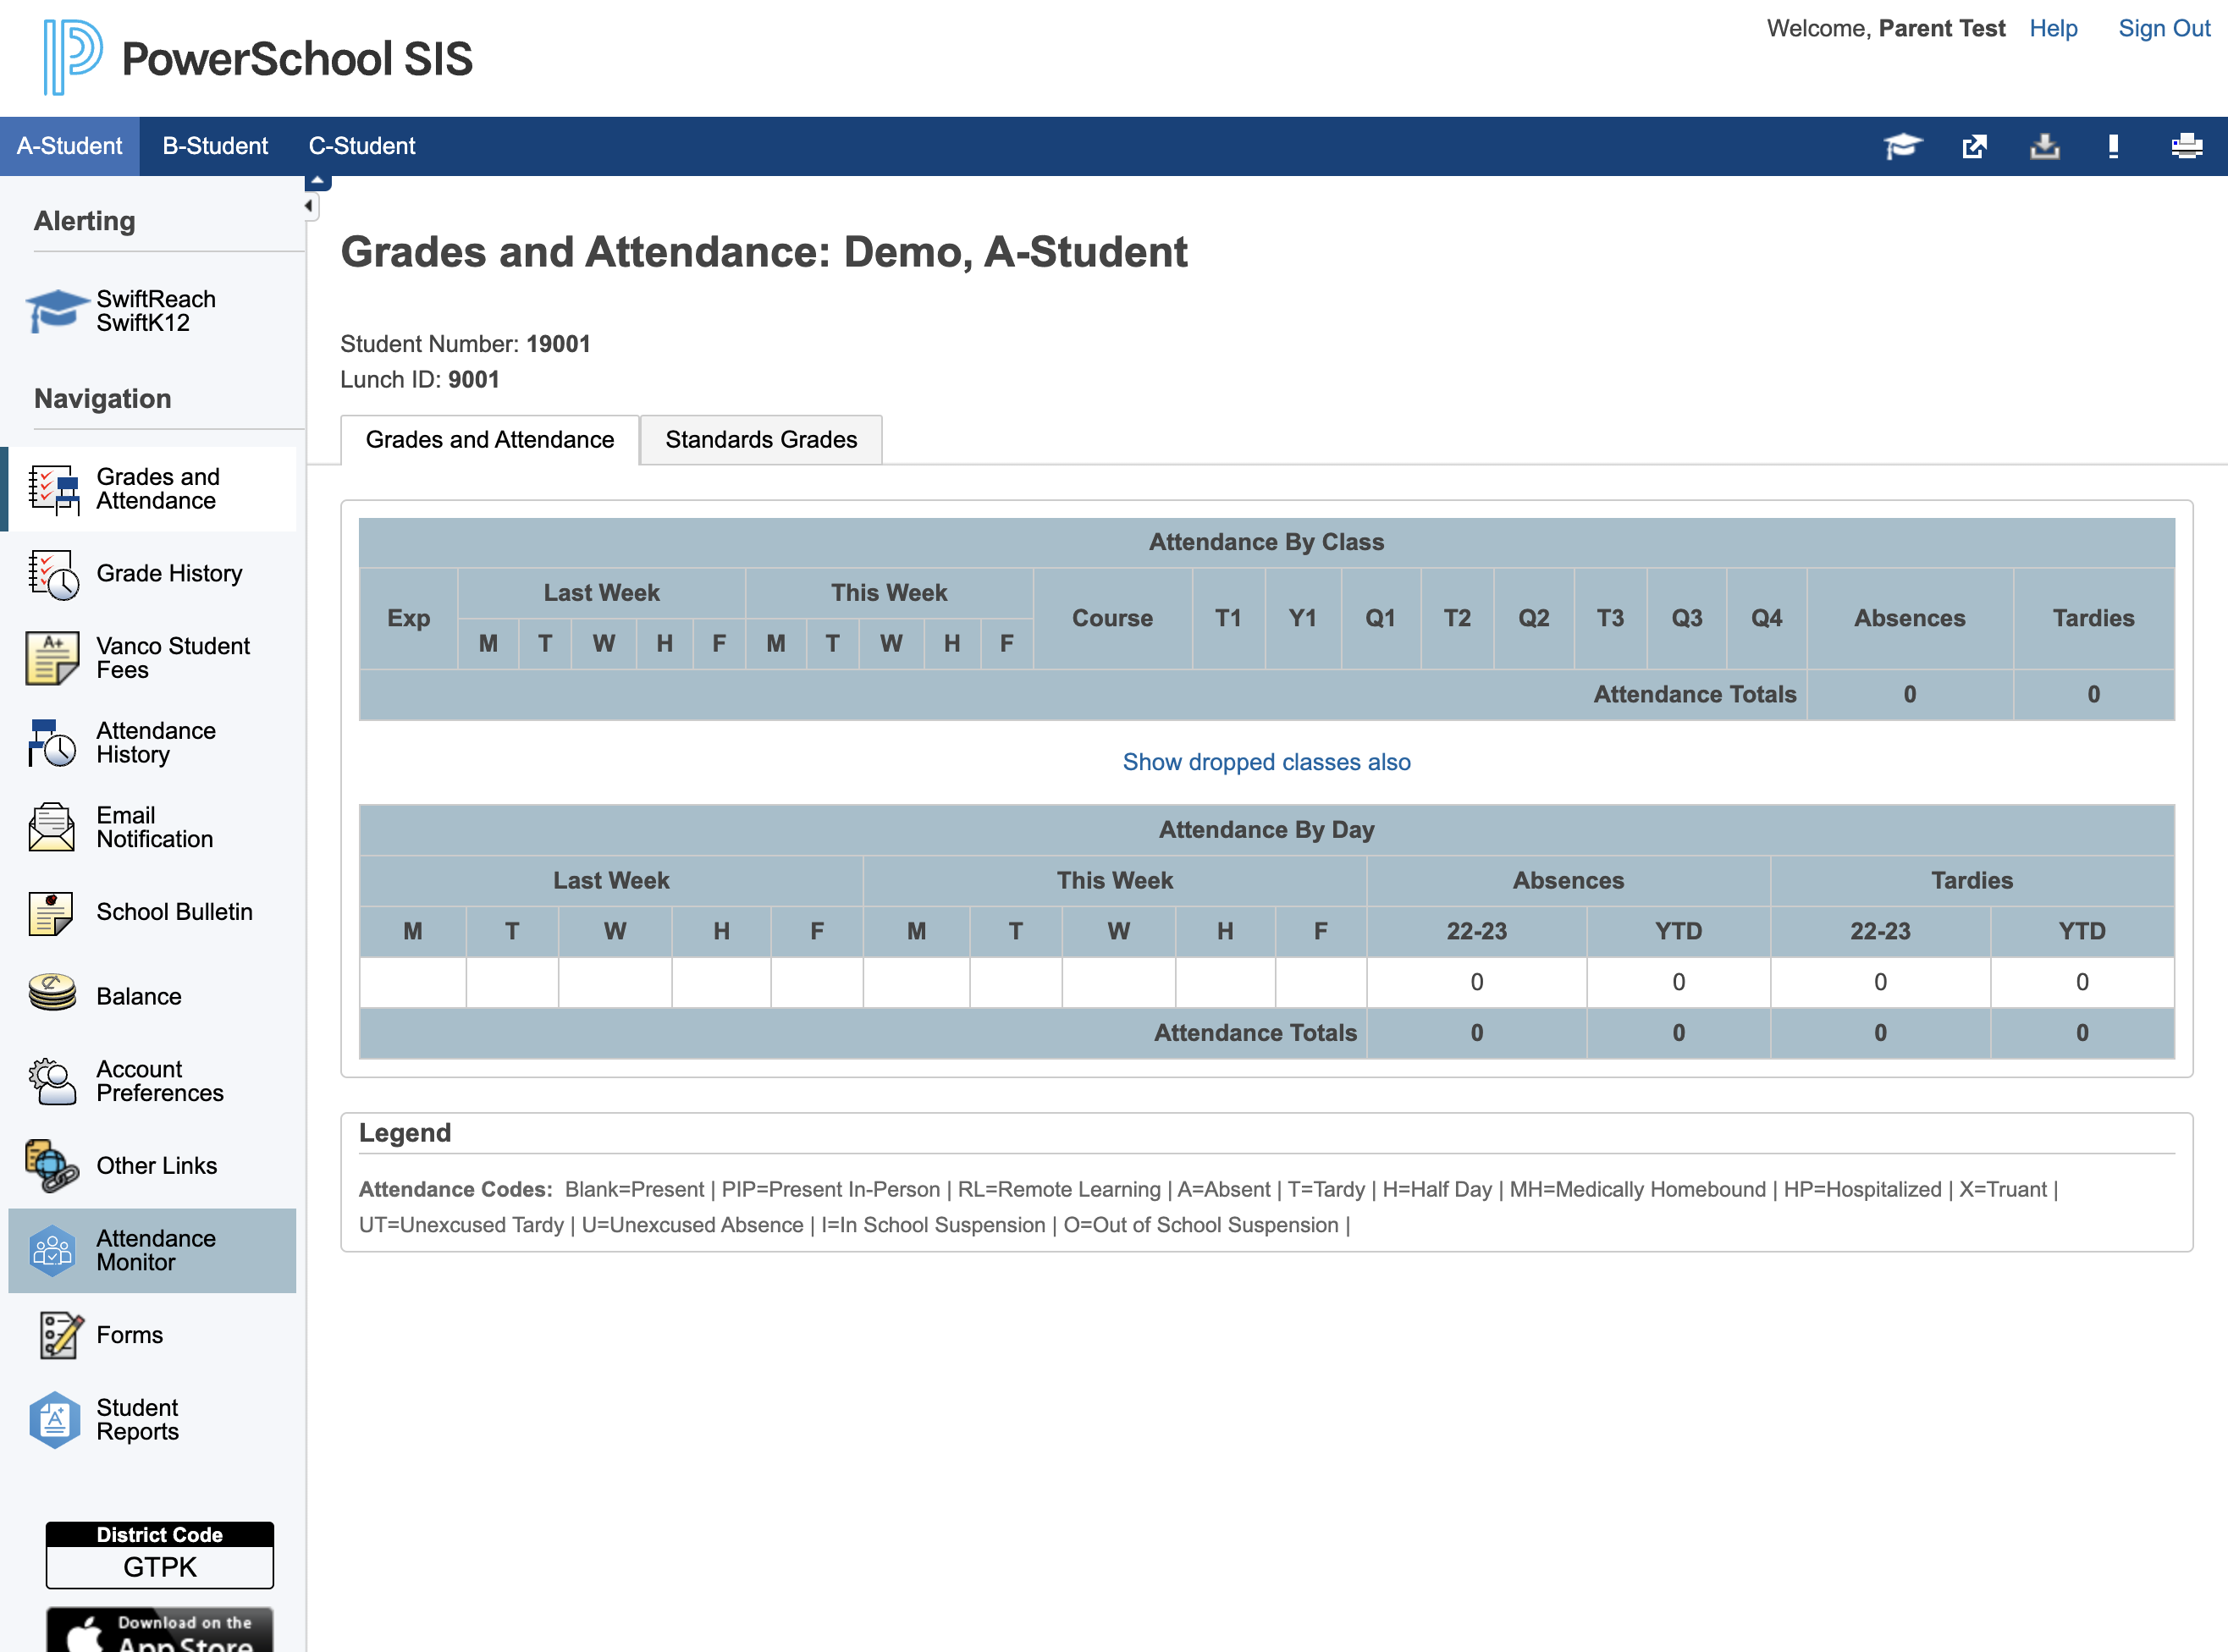Open the Balance coins icon
Screen dimensions: 2228x1652
pyautogui.click(x=52, y=992)
